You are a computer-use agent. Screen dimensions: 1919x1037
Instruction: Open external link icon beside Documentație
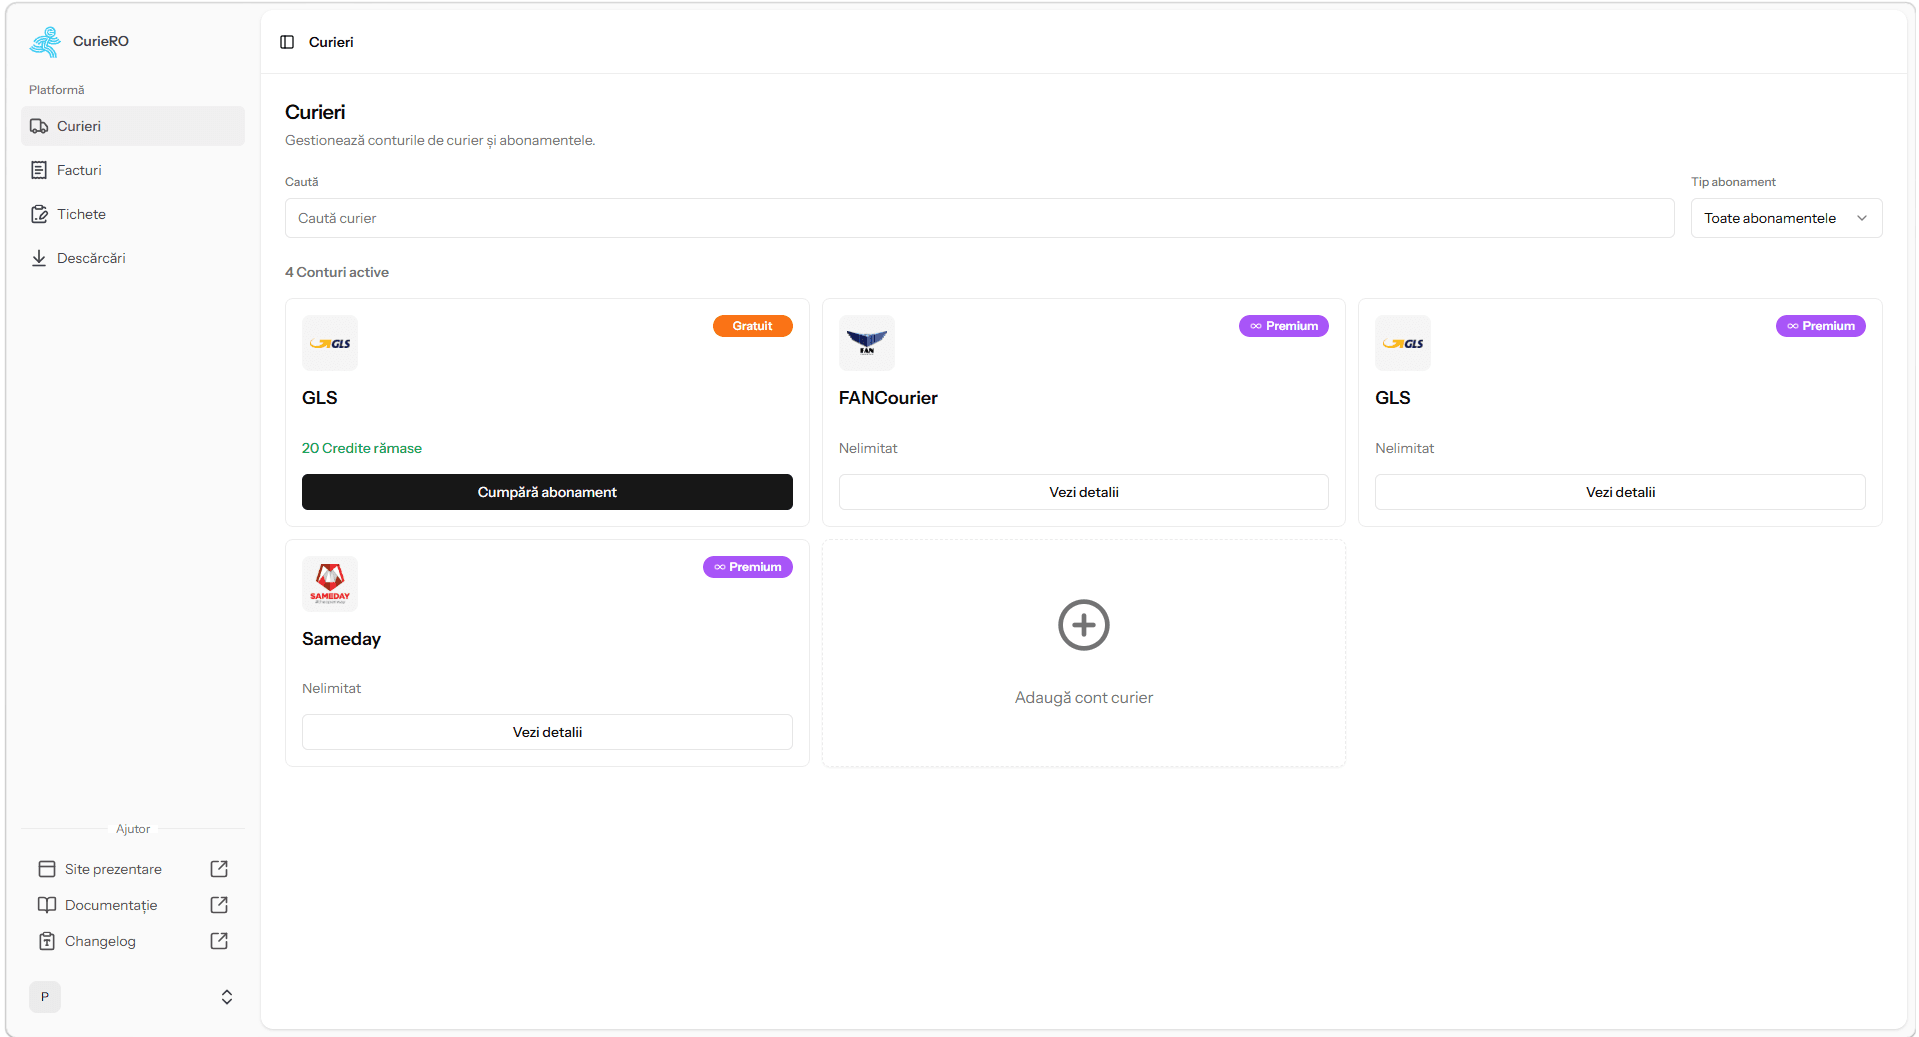(x=219, y=905)
